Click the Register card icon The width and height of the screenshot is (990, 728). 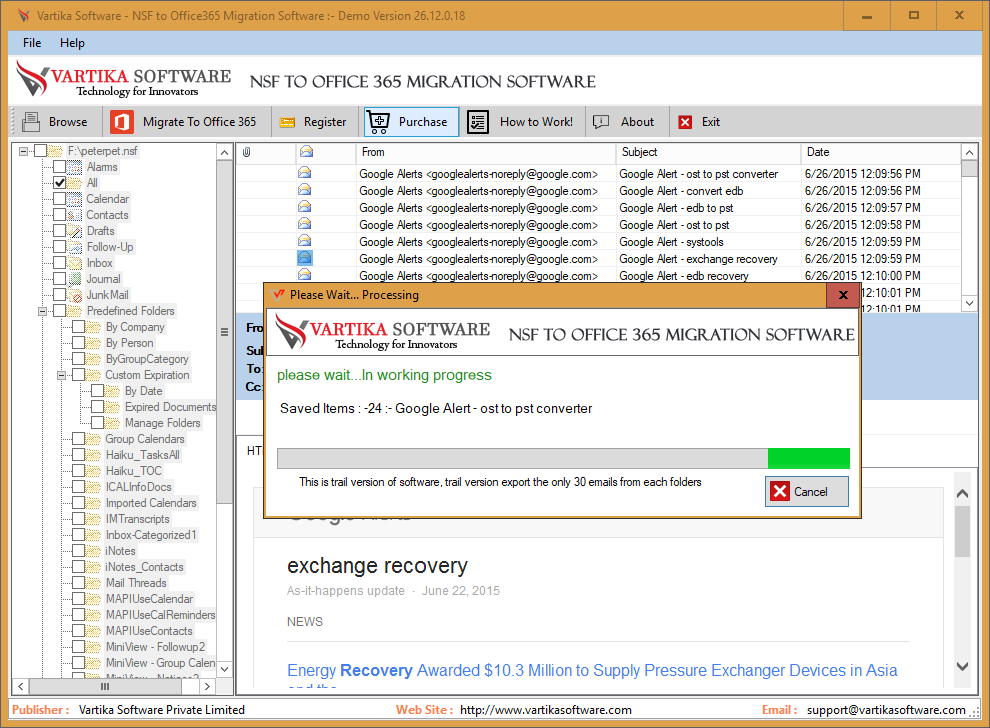[x=287, y=122]
